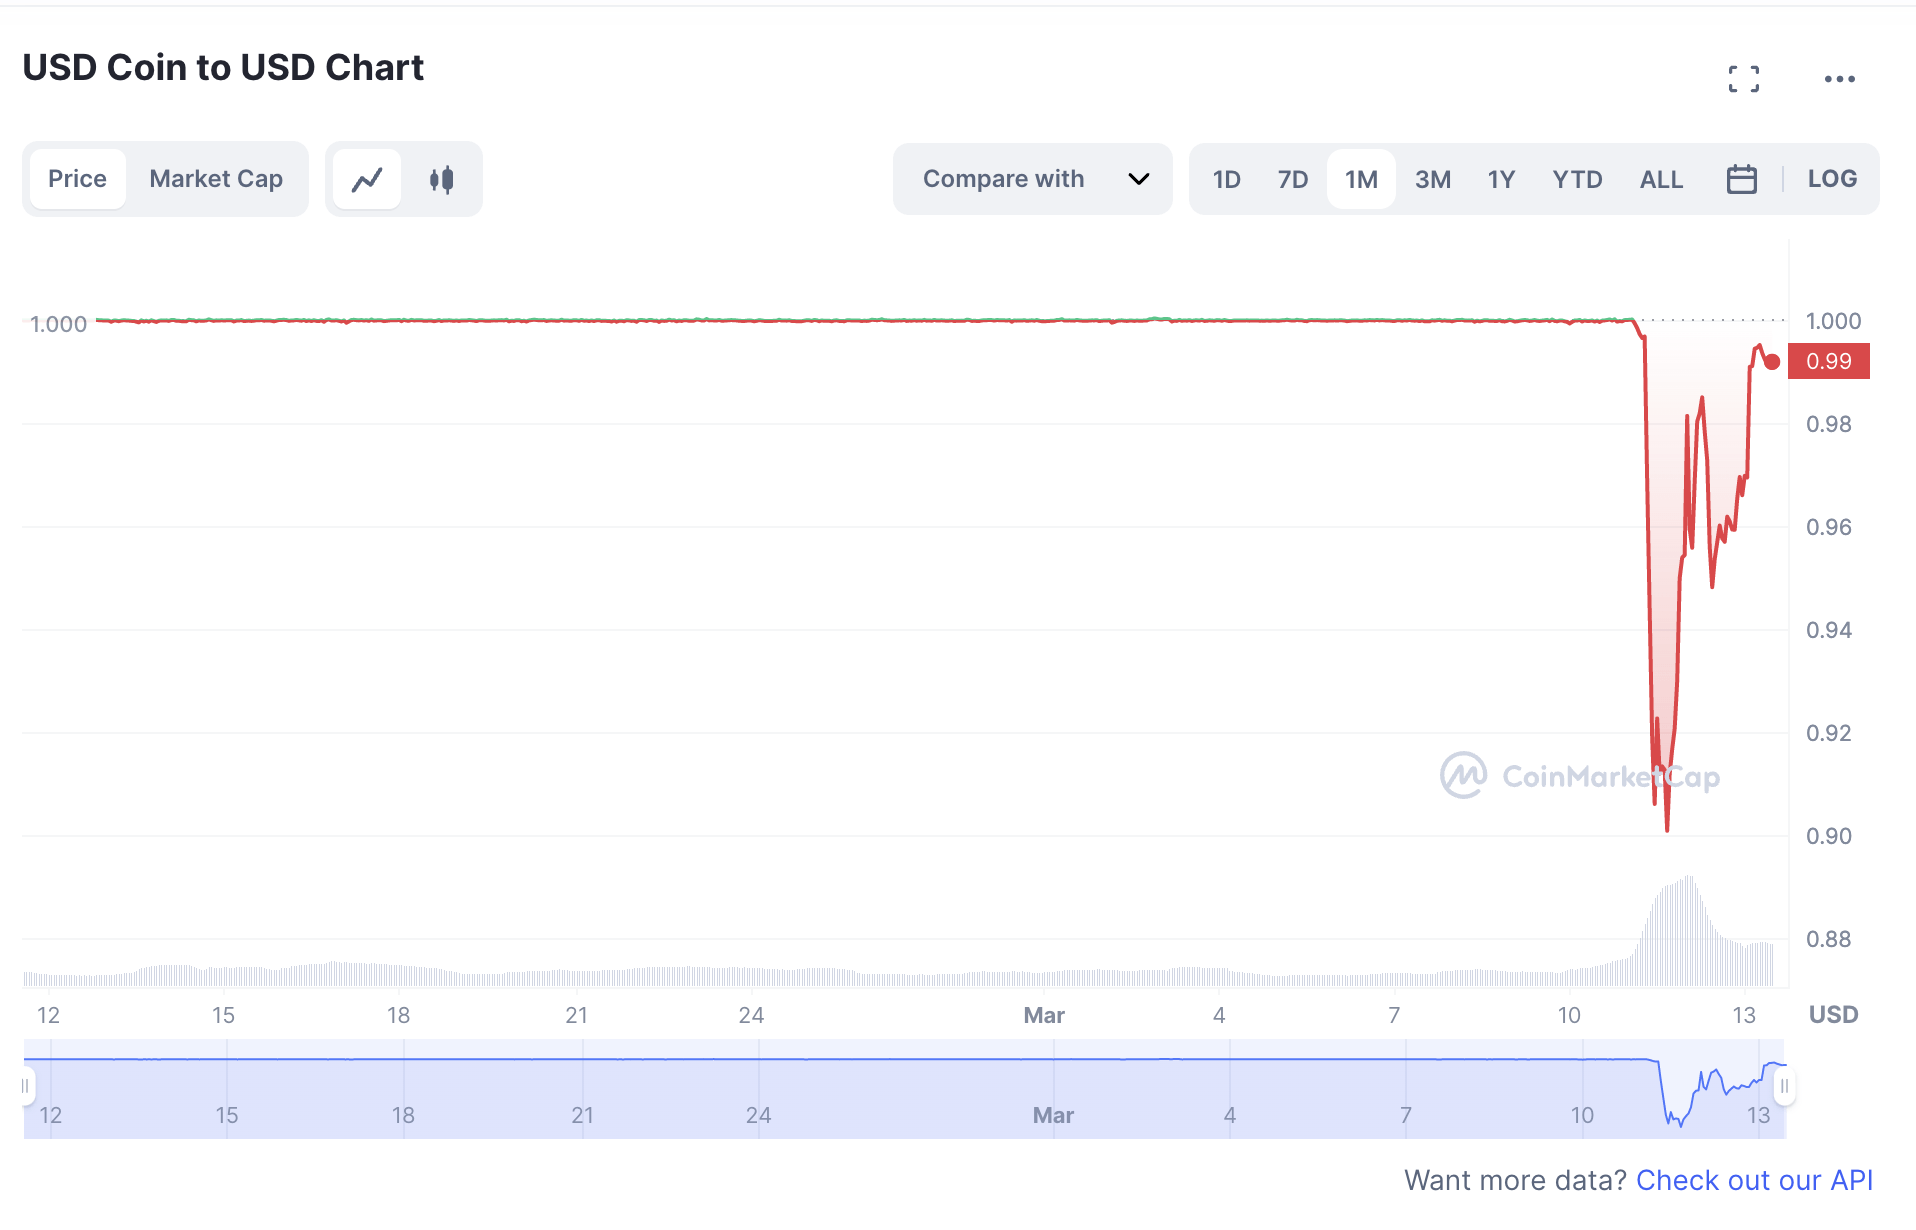
Task: Show 1Y price history
Action: coord(1500,179)
